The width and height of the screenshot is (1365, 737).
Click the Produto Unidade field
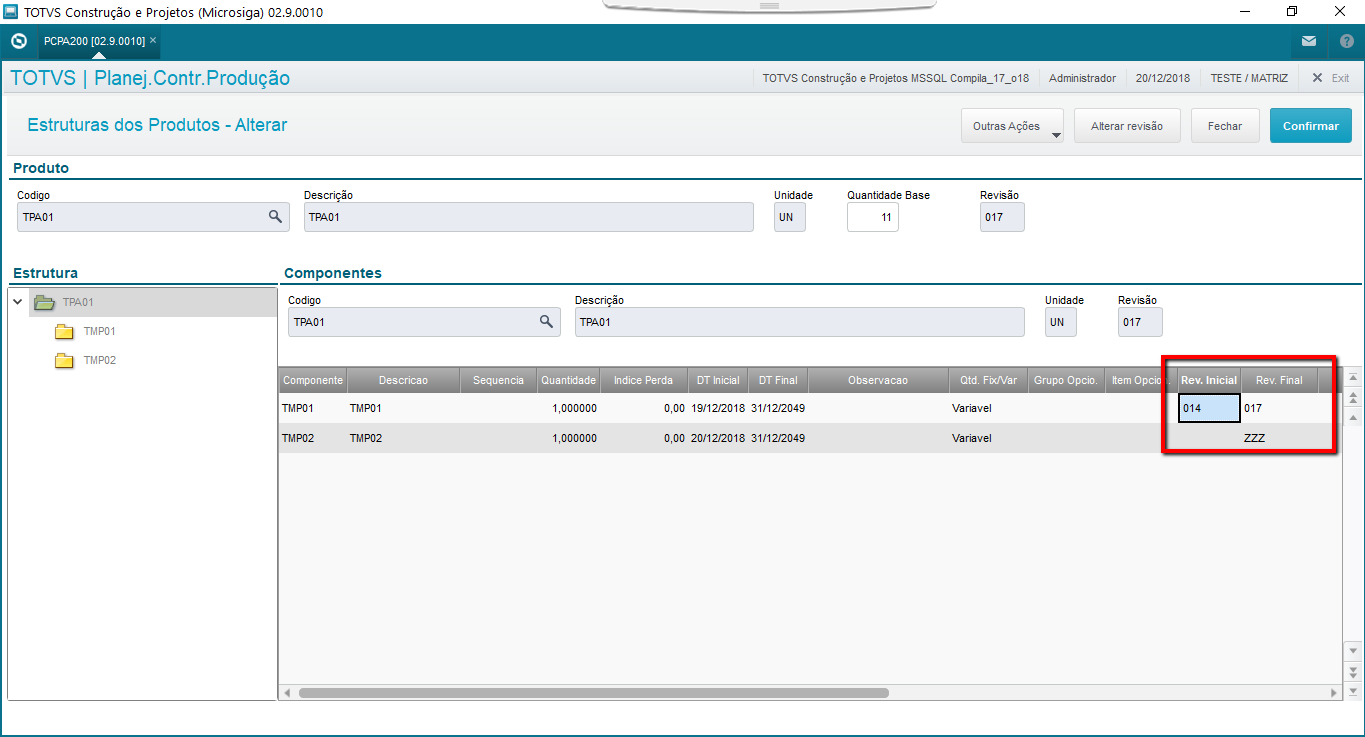click(790, 217)
